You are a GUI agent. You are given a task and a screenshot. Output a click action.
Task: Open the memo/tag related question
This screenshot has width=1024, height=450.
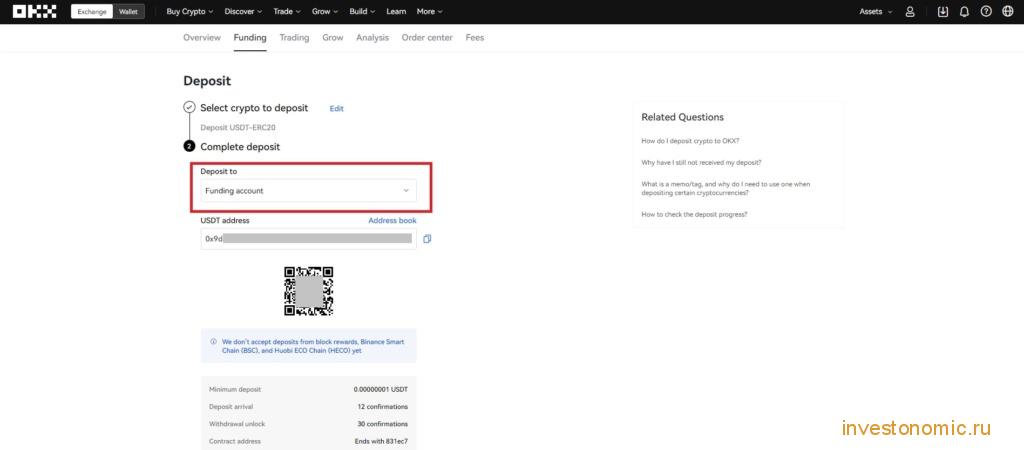click(x=726, y=189)
